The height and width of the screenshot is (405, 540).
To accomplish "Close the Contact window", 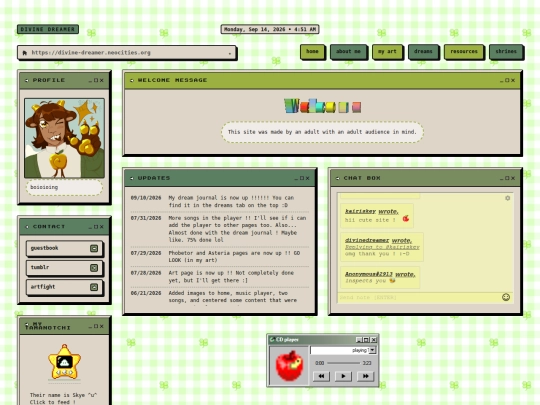I will click(101, 227).
